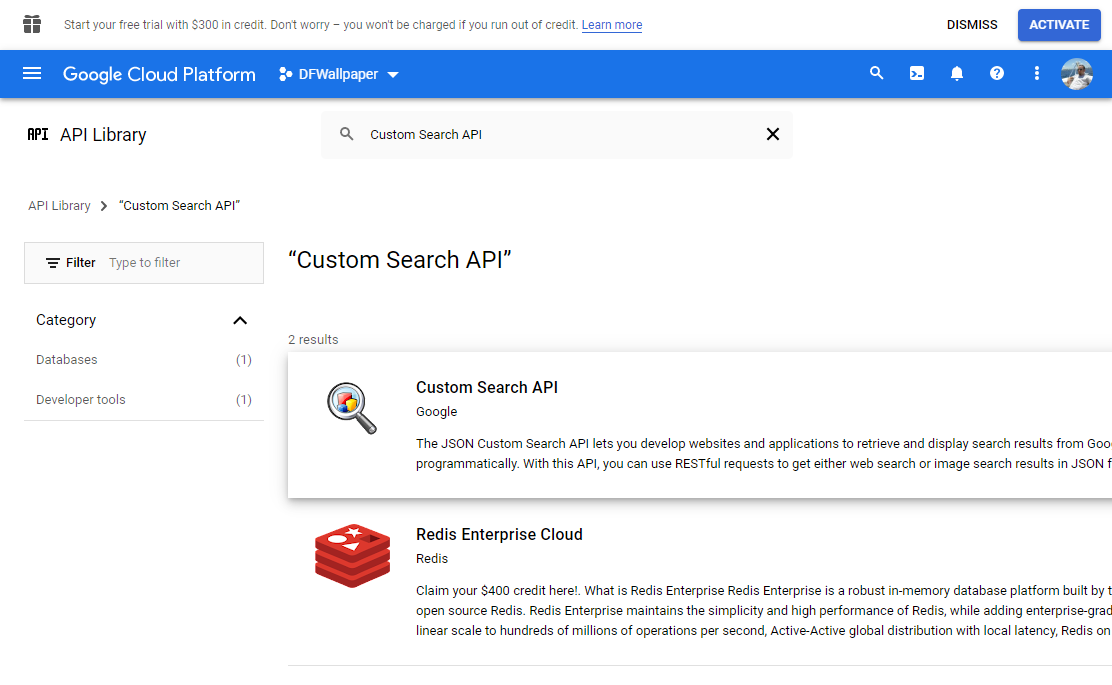Image resolution: width=1112 pixels, height=685 pixels.
Task: Activate the free trial
Action: click(x=1059, y=25)
